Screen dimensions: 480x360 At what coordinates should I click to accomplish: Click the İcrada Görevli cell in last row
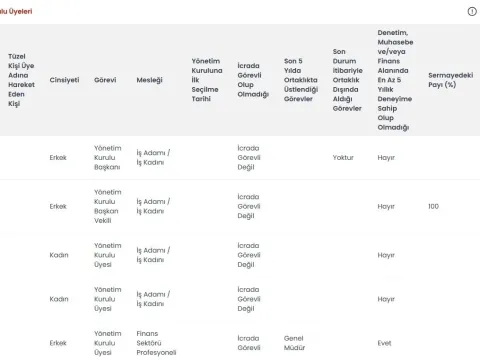point(249,343)
